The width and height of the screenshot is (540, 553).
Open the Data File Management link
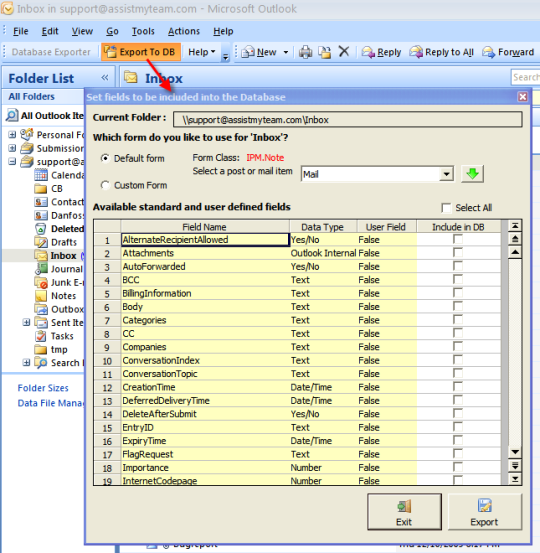(50, 403)
